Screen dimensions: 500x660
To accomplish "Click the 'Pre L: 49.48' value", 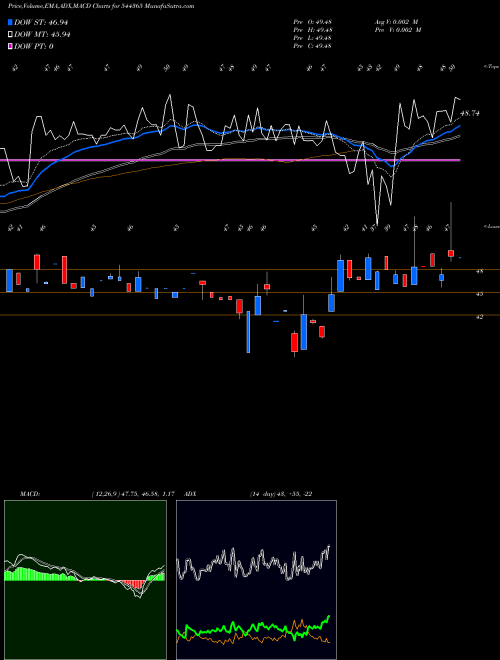I will [313, 38].
